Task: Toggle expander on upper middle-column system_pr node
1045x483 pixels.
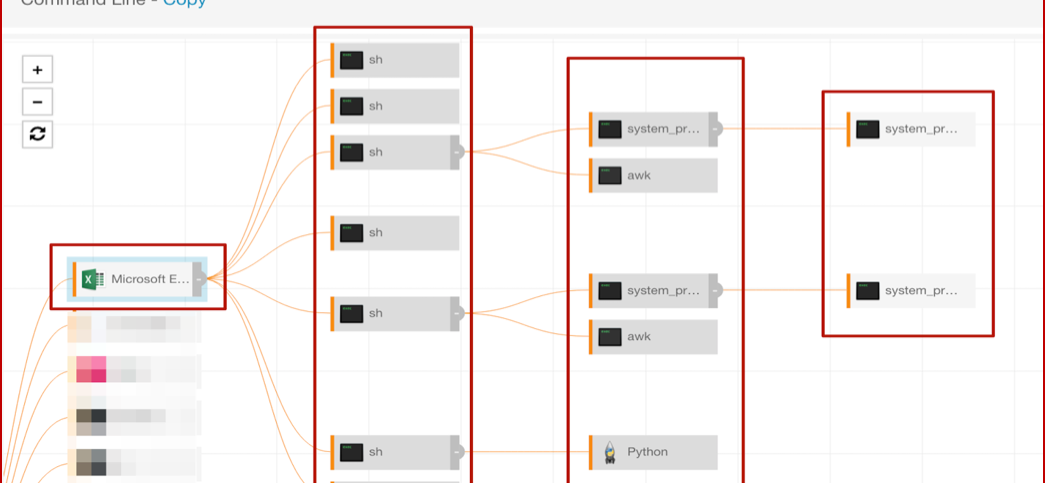Action: click(x=715, y=129)
